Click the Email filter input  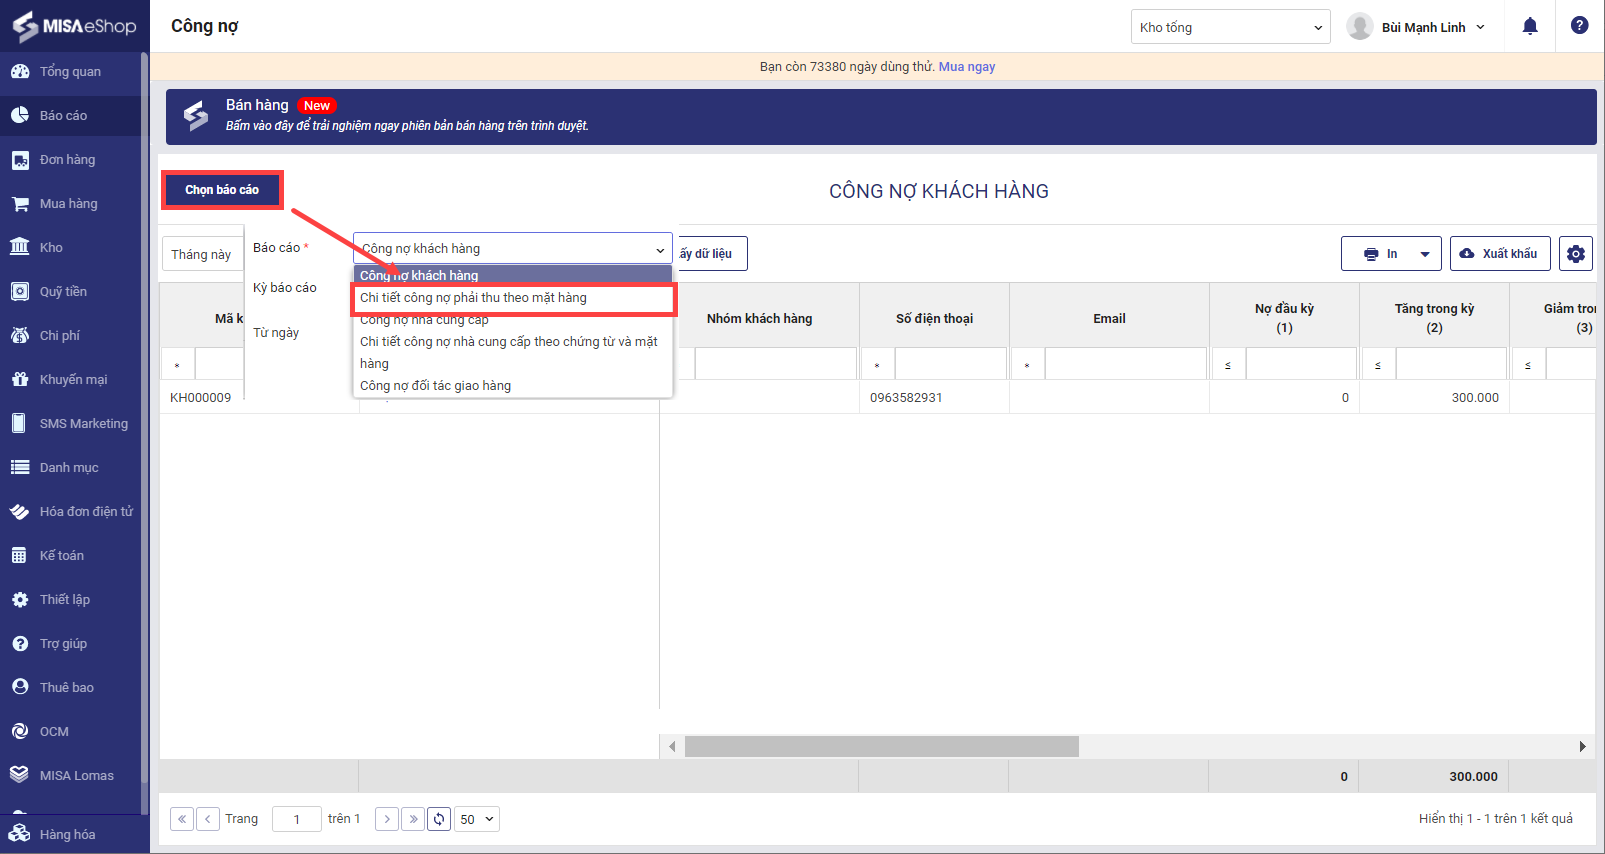point(1126,364)
